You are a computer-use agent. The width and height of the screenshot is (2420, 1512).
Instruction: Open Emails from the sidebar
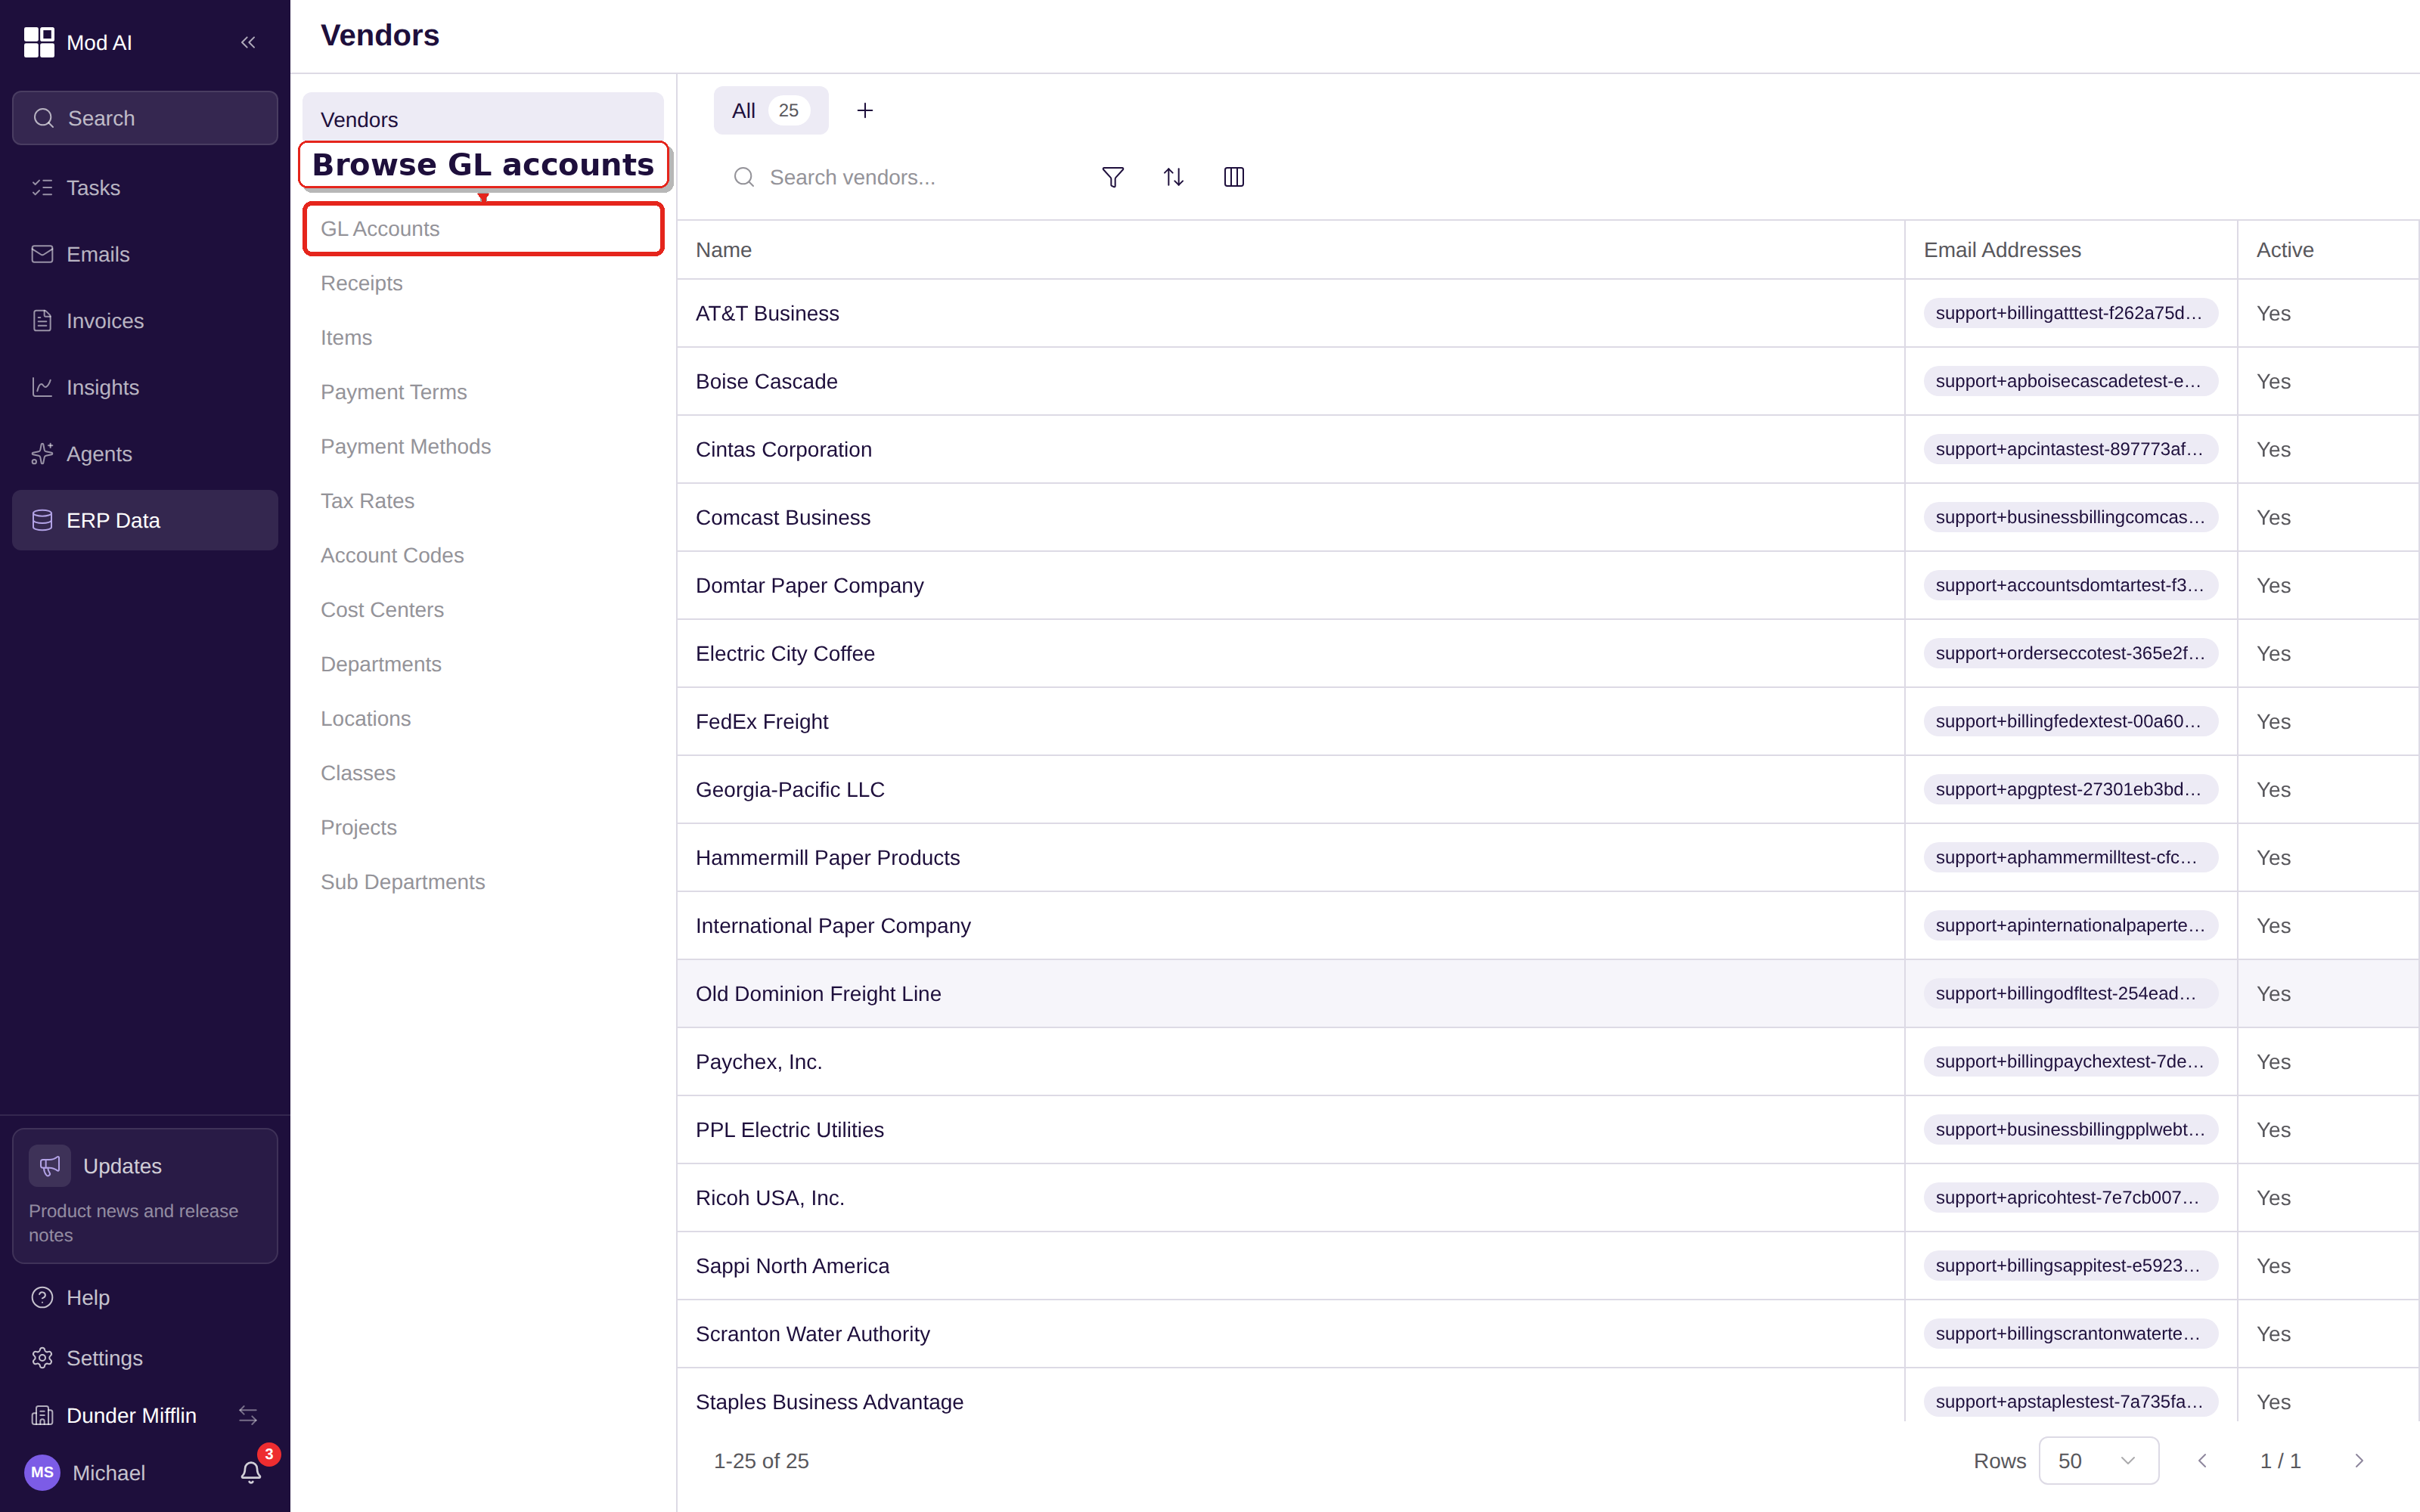point(145,254)
